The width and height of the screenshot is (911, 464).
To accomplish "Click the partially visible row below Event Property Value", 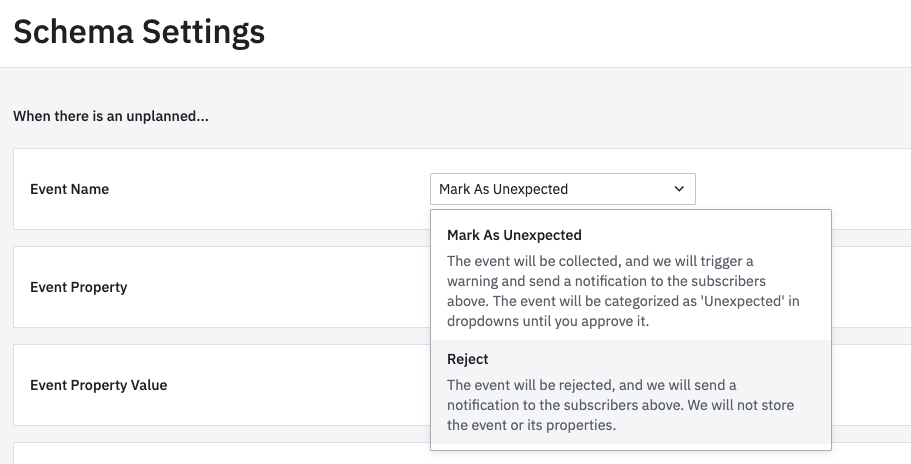I will pos(220,455).
